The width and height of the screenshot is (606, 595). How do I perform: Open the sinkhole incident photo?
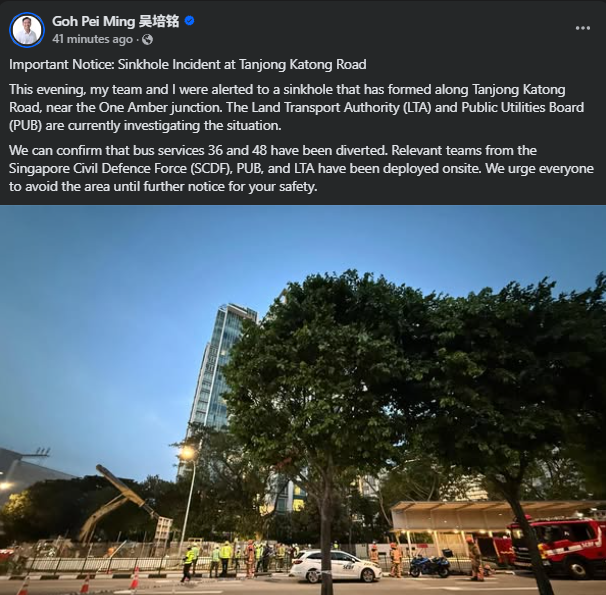coord(303,400)
